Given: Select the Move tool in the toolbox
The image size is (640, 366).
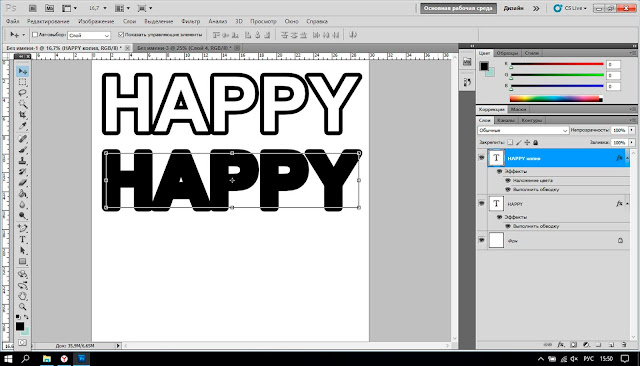Looking at the screenshot, I should point(22,71).
